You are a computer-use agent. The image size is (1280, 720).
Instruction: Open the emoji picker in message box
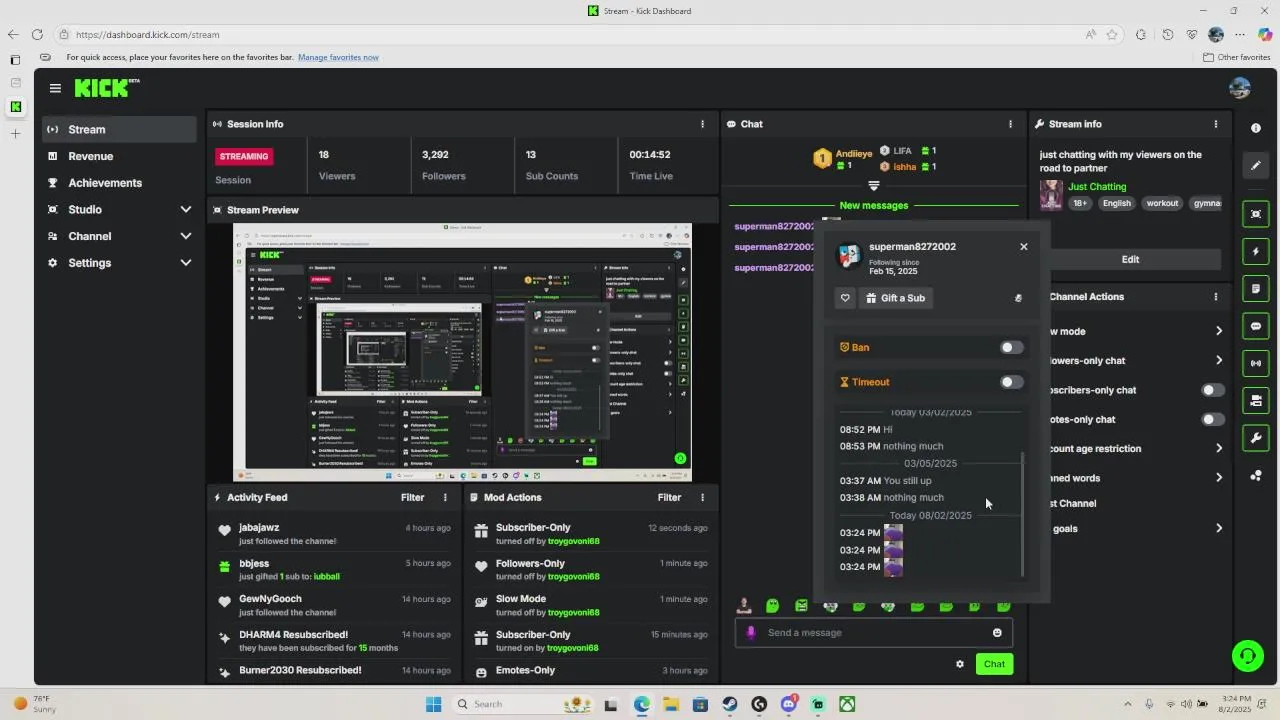tap(997, 632)
